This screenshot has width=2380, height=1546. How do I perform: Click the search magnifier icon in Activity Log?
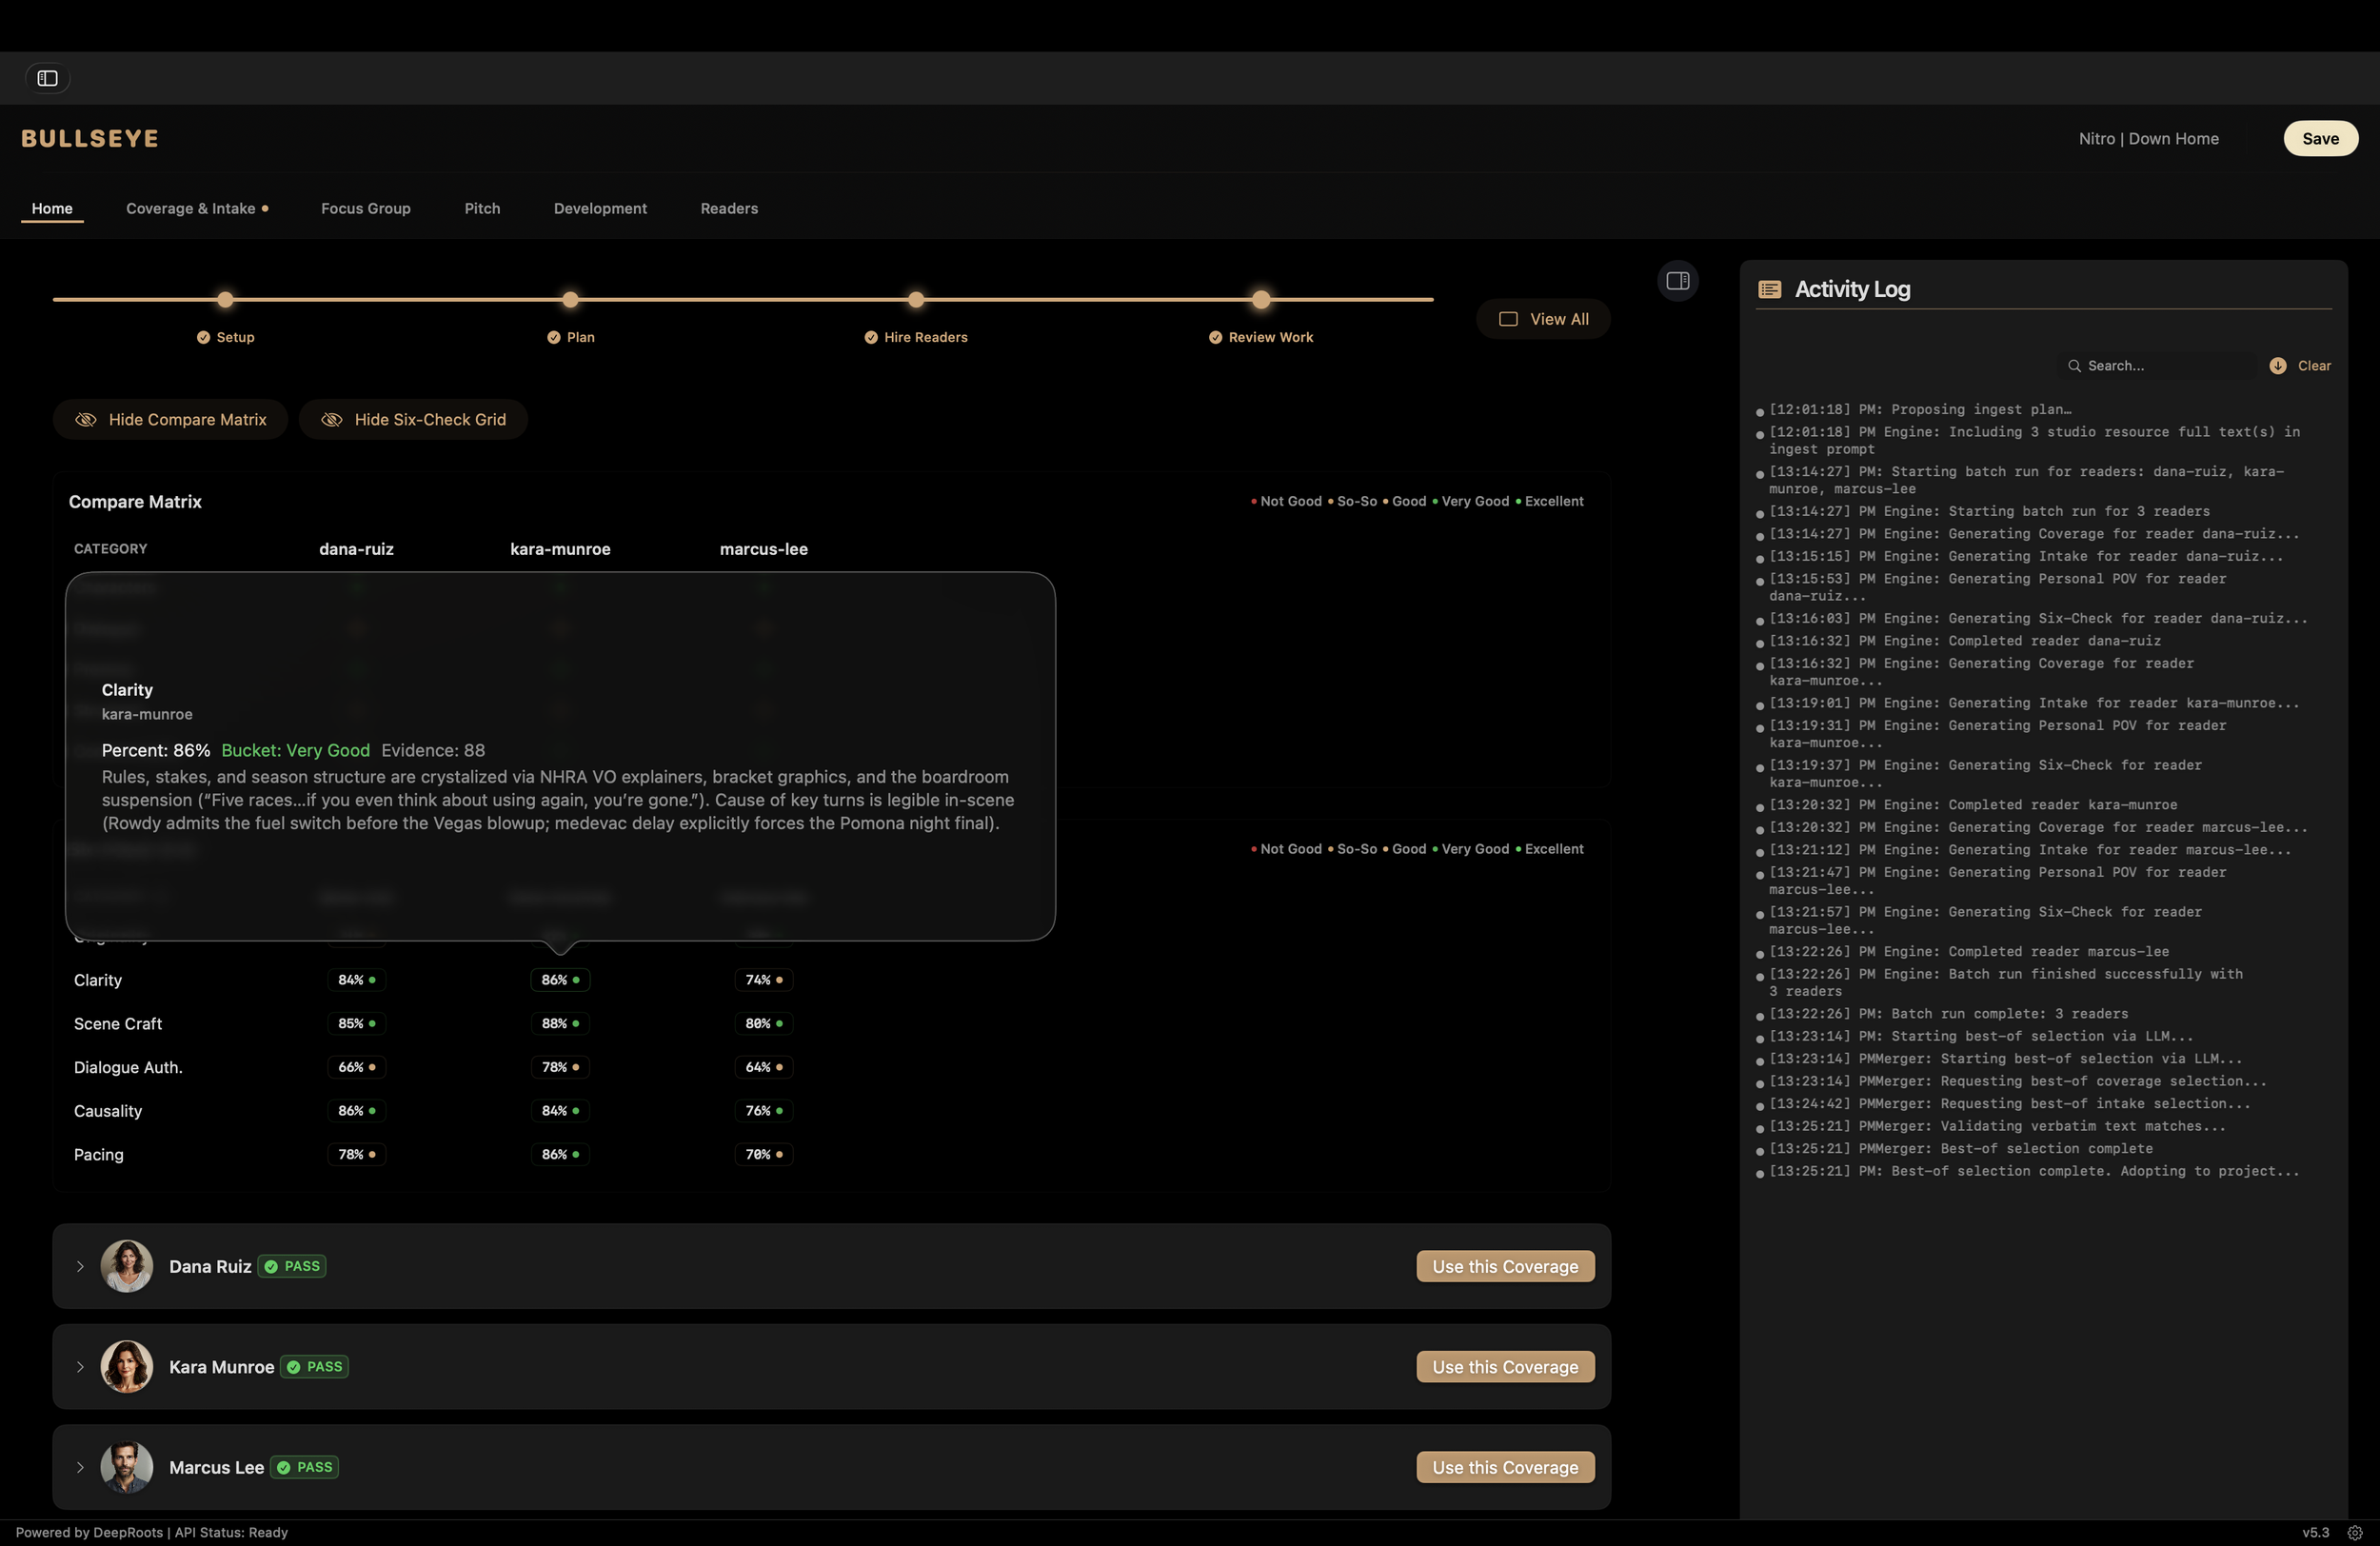click(2074, 366)
